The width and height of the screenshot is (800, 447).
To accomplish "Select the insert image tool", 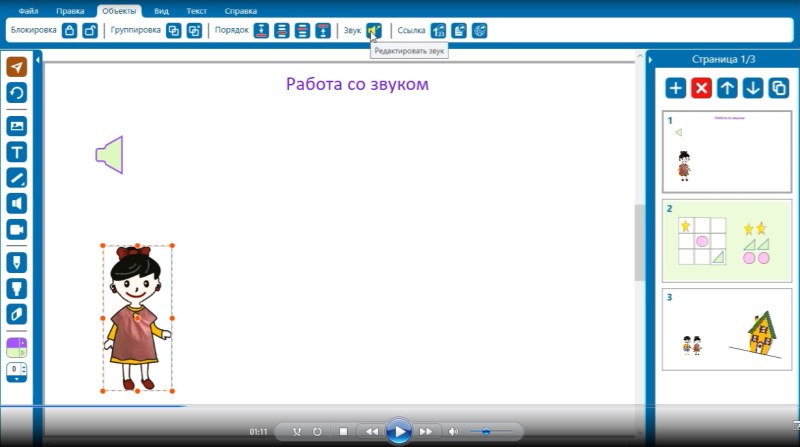I will 17,126.
